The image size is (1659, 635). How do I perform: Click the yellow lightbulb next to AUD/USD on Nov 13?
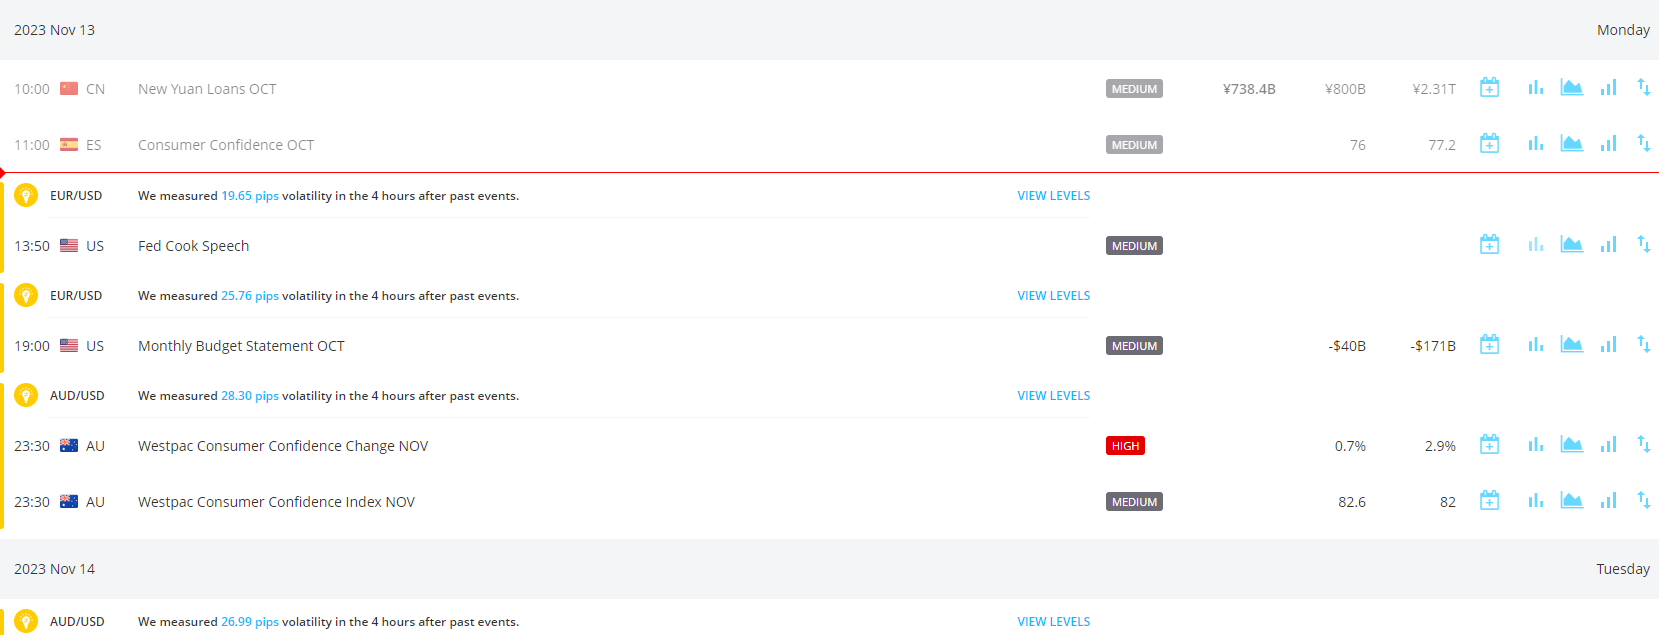pyautogui.click(x=26, y=396)
